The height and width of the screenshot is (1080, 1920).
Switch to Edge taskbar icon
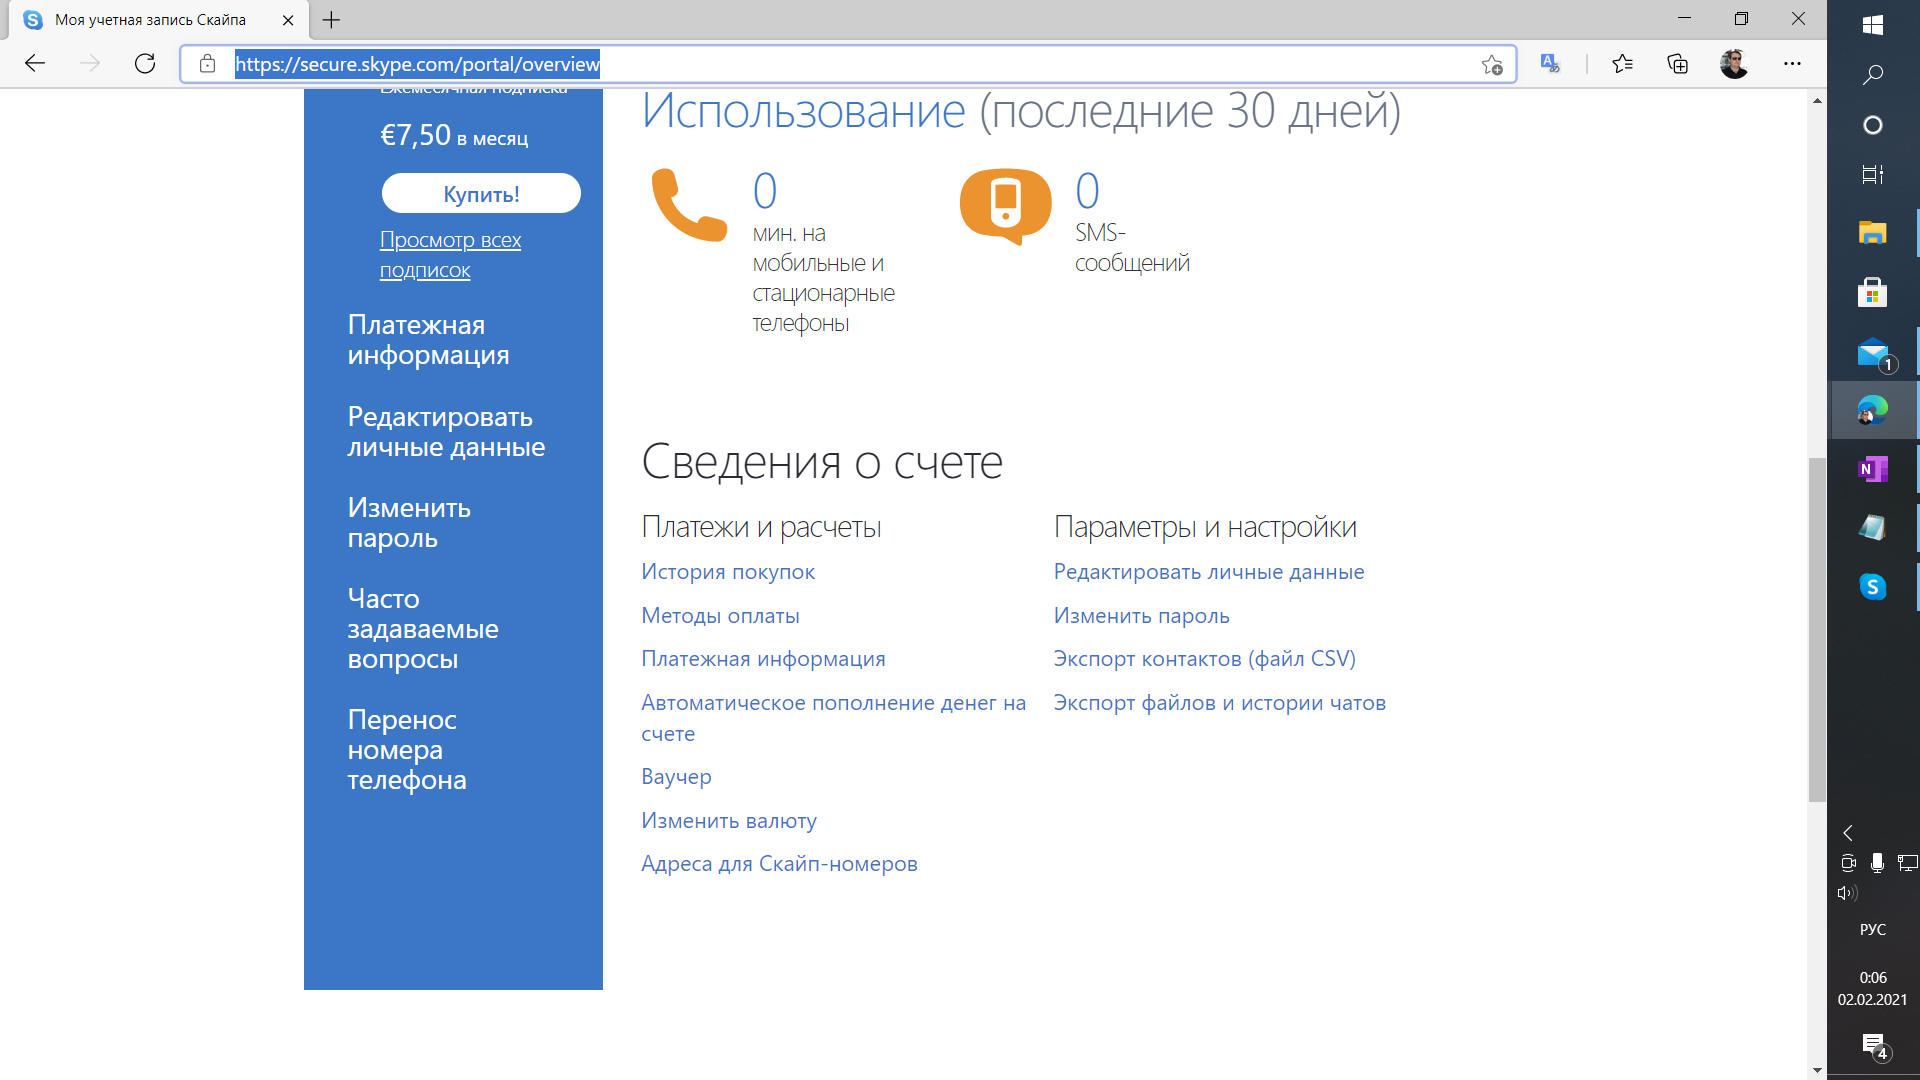pyautogui.click(x=1873, y=410)
